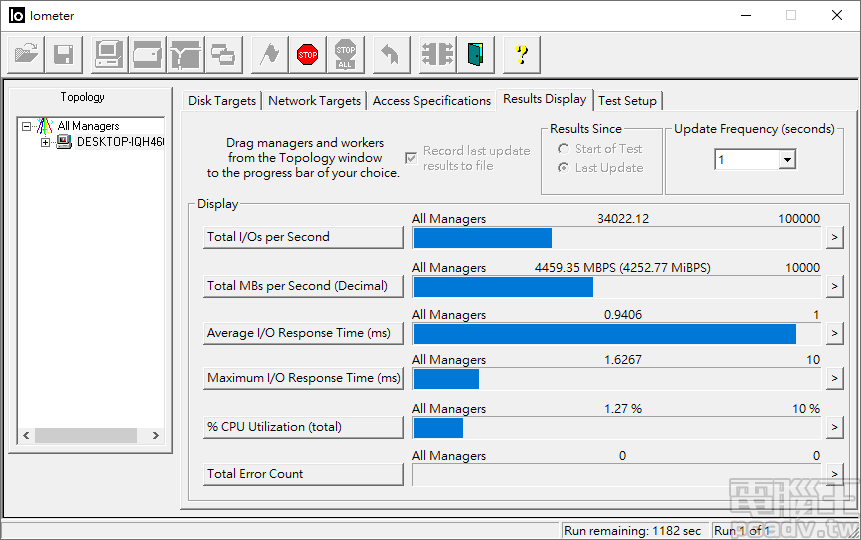Open About Iometer question mark
The height and width of the screenshot is (540, 861).
tap(522, 54)
